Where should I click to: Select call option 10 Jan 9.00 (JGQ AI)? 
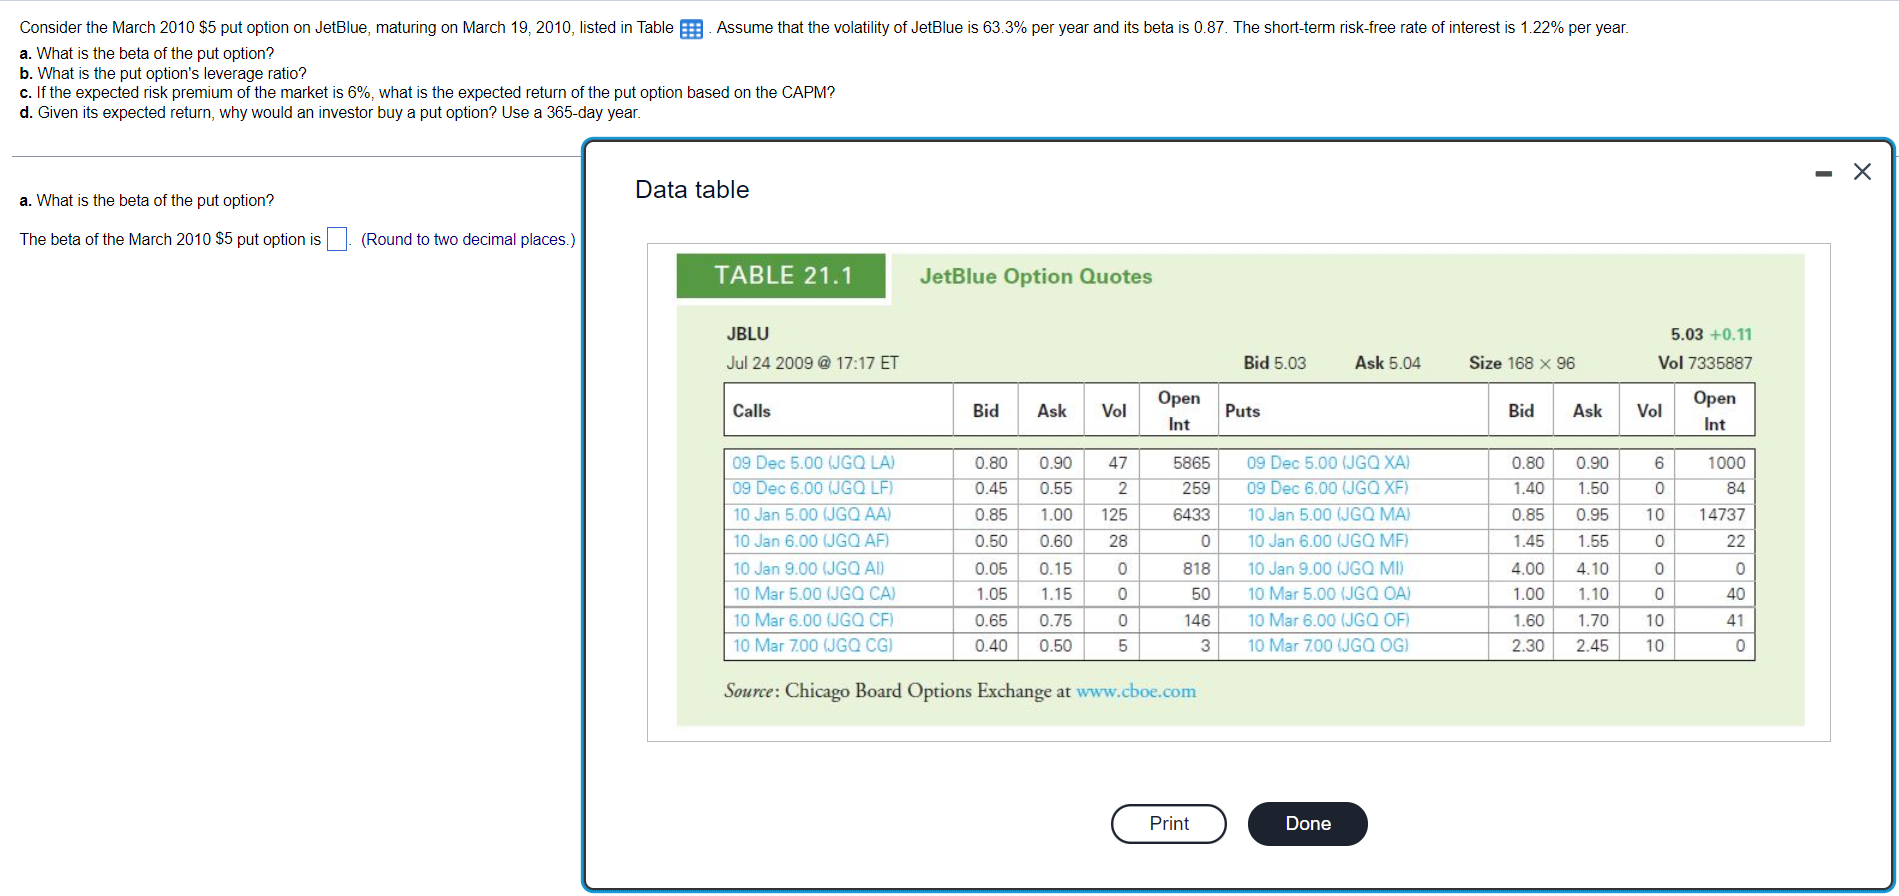tap(809, 569)
